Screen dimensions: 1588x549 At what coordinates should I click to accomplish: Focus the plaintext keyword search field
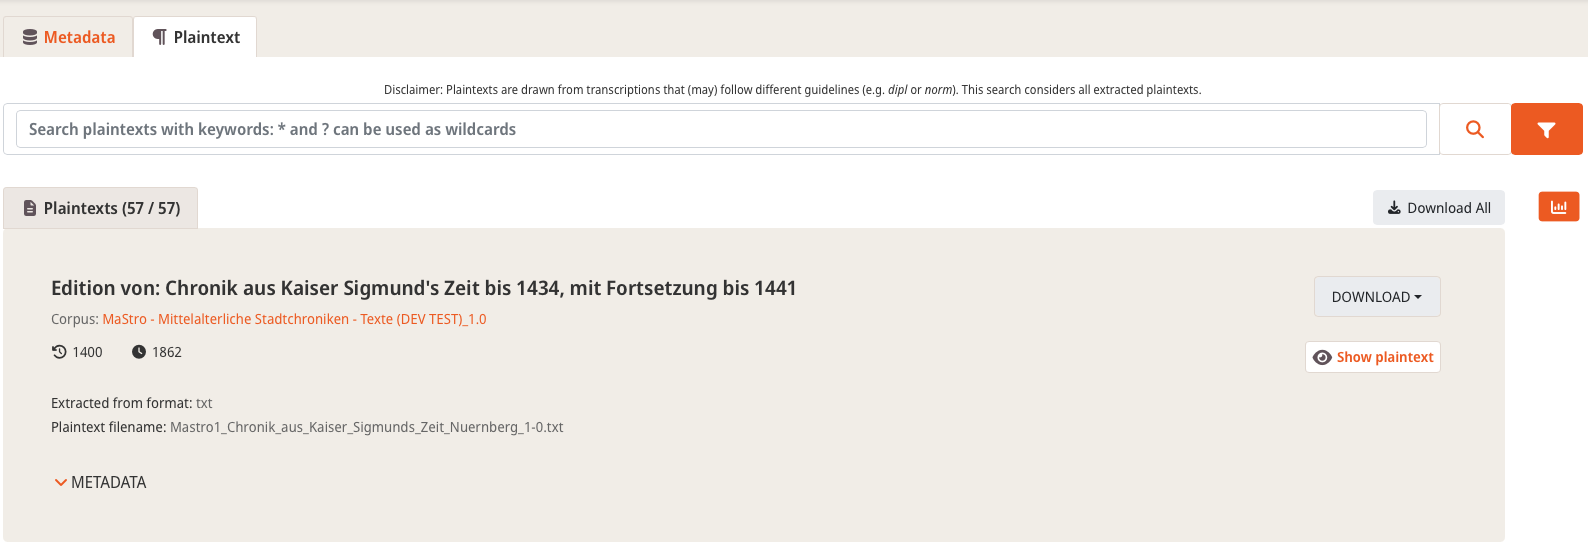721,129
